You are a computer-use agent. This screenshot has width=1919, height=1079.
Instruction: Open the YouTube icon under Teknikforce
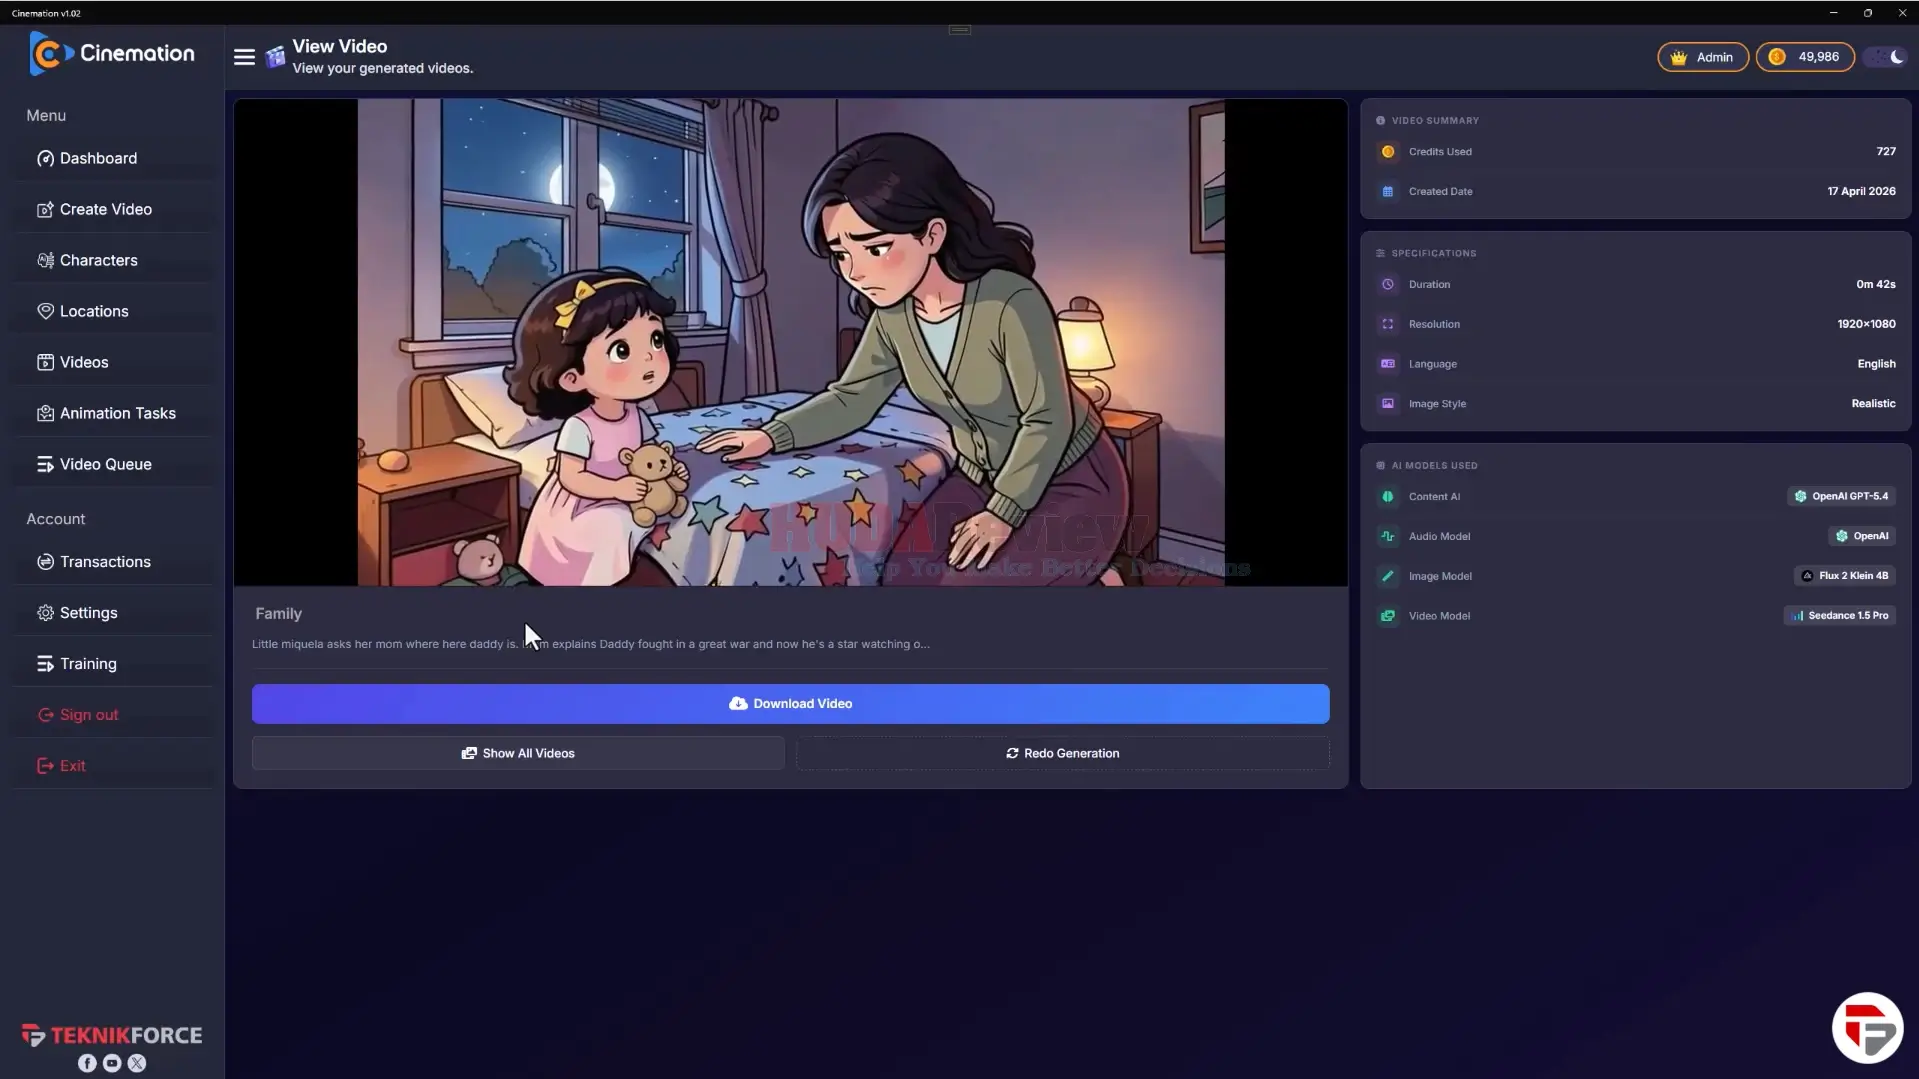point(112,1063)
